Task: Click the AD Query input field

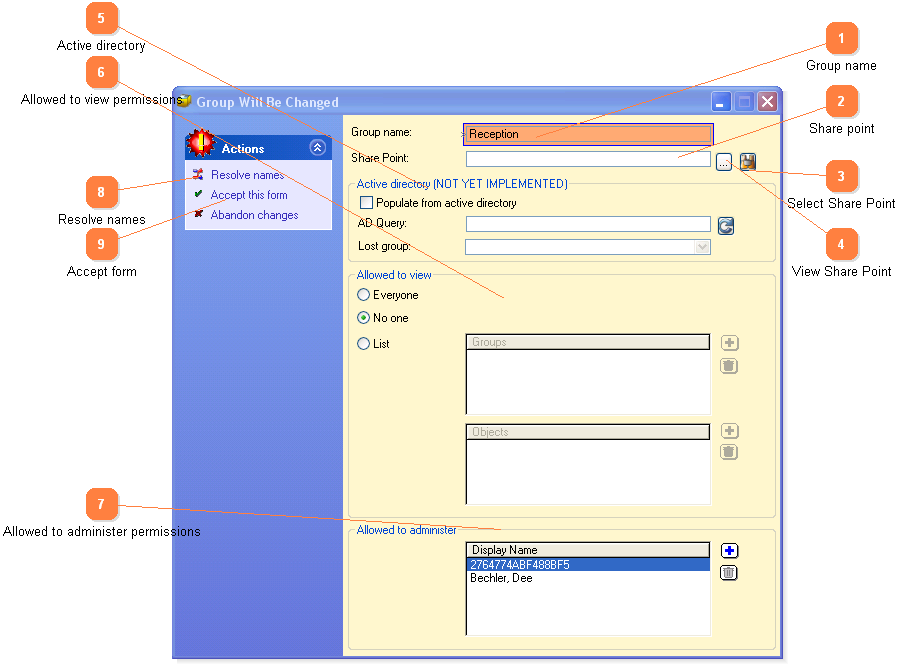Action: (x=588, y=224)
